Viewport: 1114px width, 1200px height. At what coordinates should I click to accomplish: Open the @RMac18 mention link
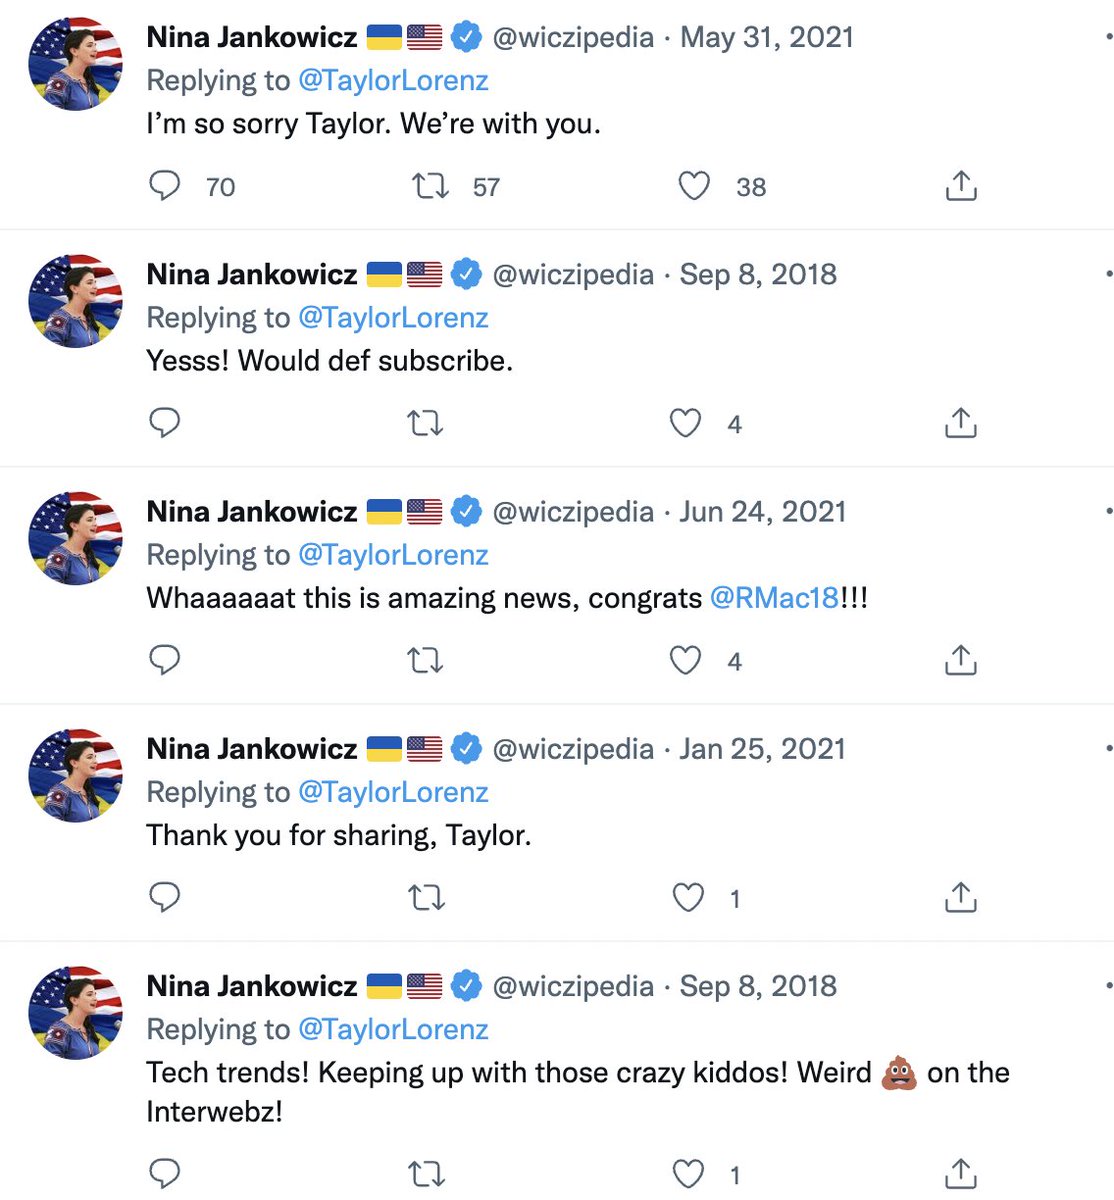coord(774,598)
